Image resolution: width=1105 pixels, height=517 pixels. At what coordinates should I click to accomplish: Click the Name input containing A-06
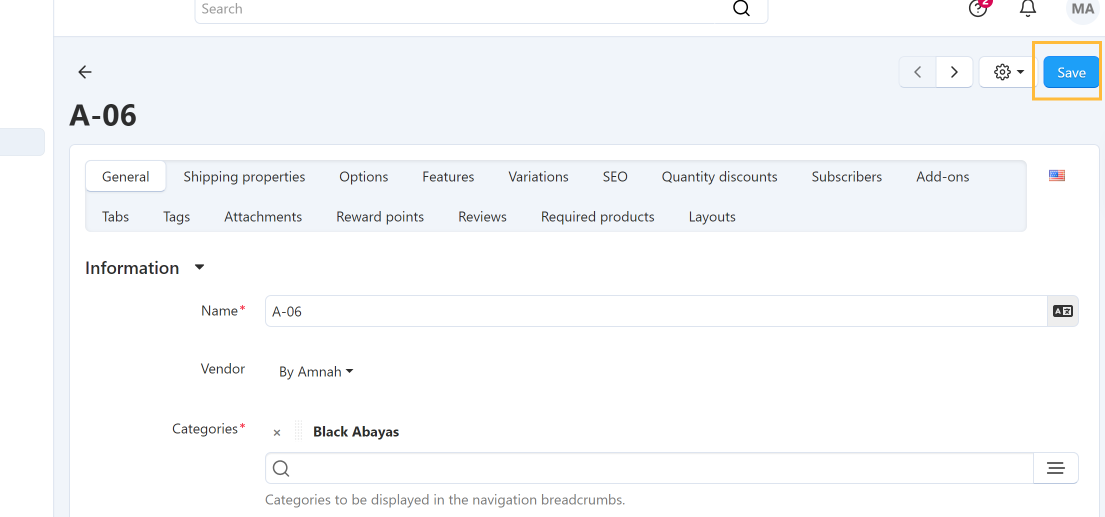click(x=656, y=311)
